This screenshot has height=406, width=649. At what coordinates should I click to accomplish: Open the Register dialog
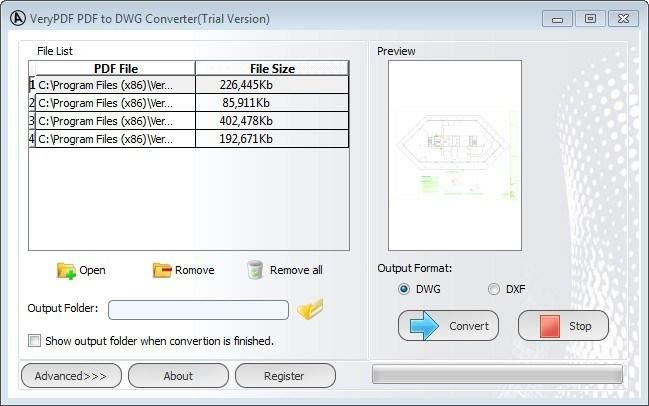tap(285, 376)
